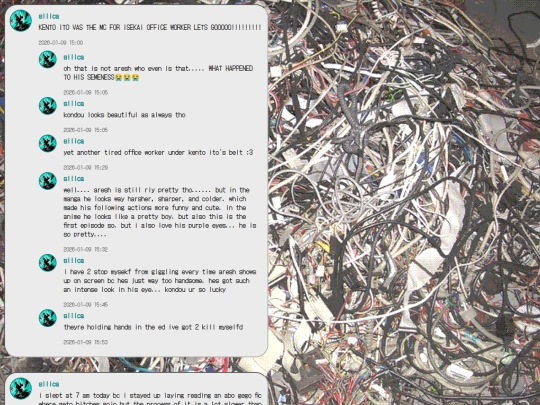Screen dimensions: 540x405
Task: Open avatar beside the 'WHAT HAPPENED TO HIS SEMENESS' reply
Action: [x=48, y=59]
